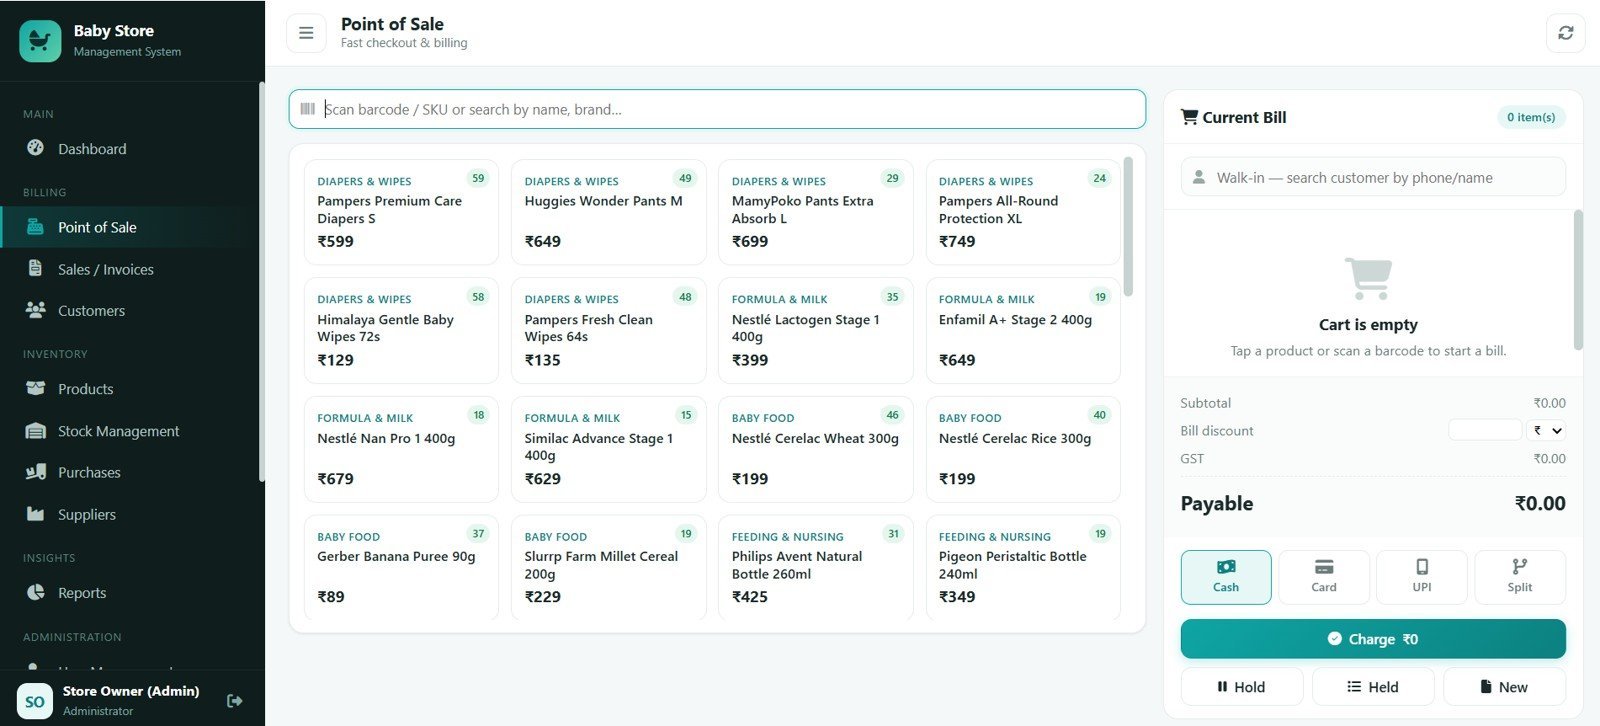Open the bill discount ₹ type dropdown
1600x726 pixels.
[1547, 430]
